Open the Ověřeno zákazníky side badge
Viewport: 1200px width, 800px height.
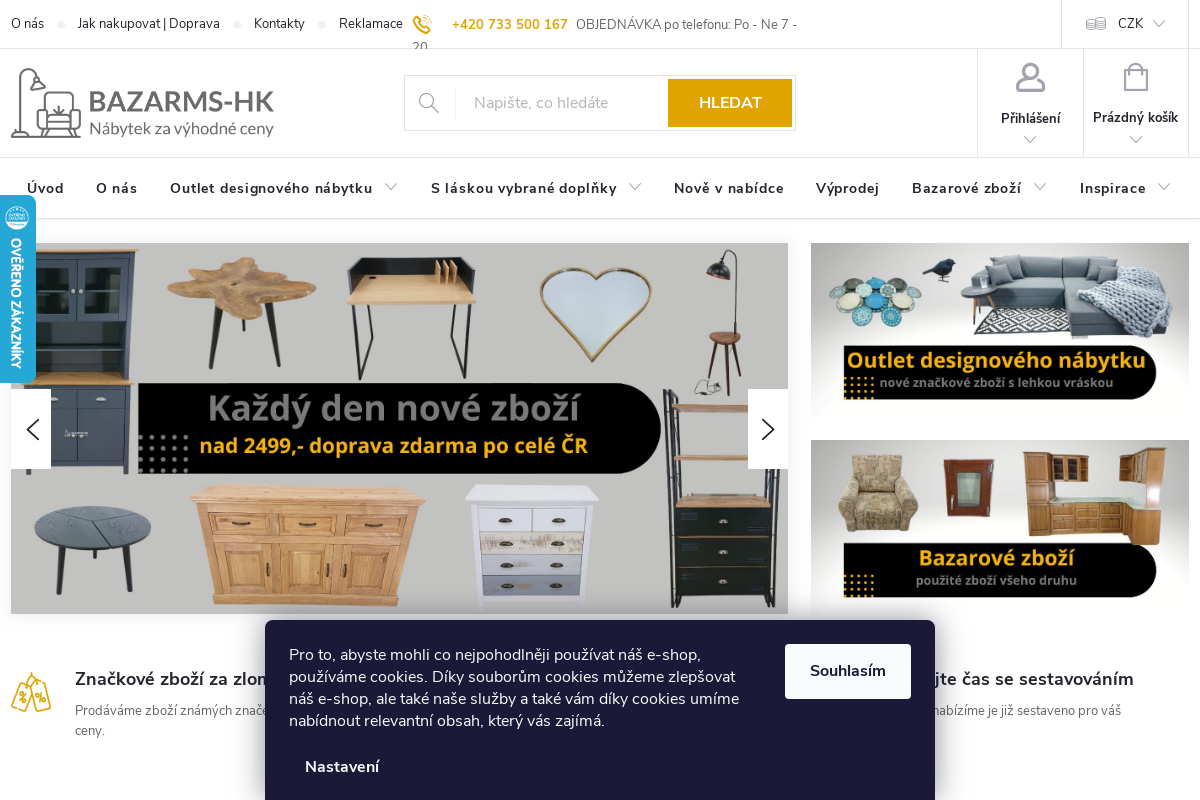coord(17,289)
